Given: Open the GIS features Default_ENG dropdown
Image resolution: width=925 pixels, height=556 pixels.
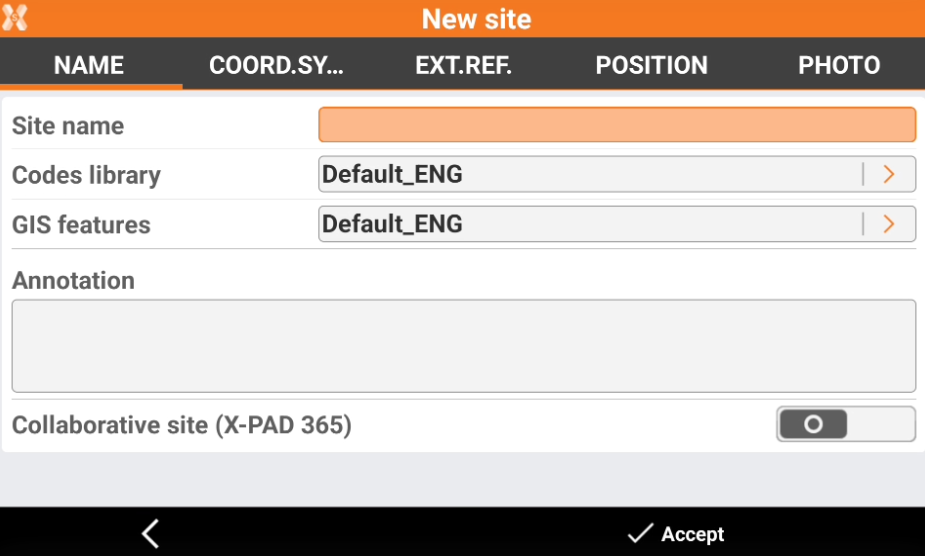Looking at the screenshot, I should (x=590, y=224).
